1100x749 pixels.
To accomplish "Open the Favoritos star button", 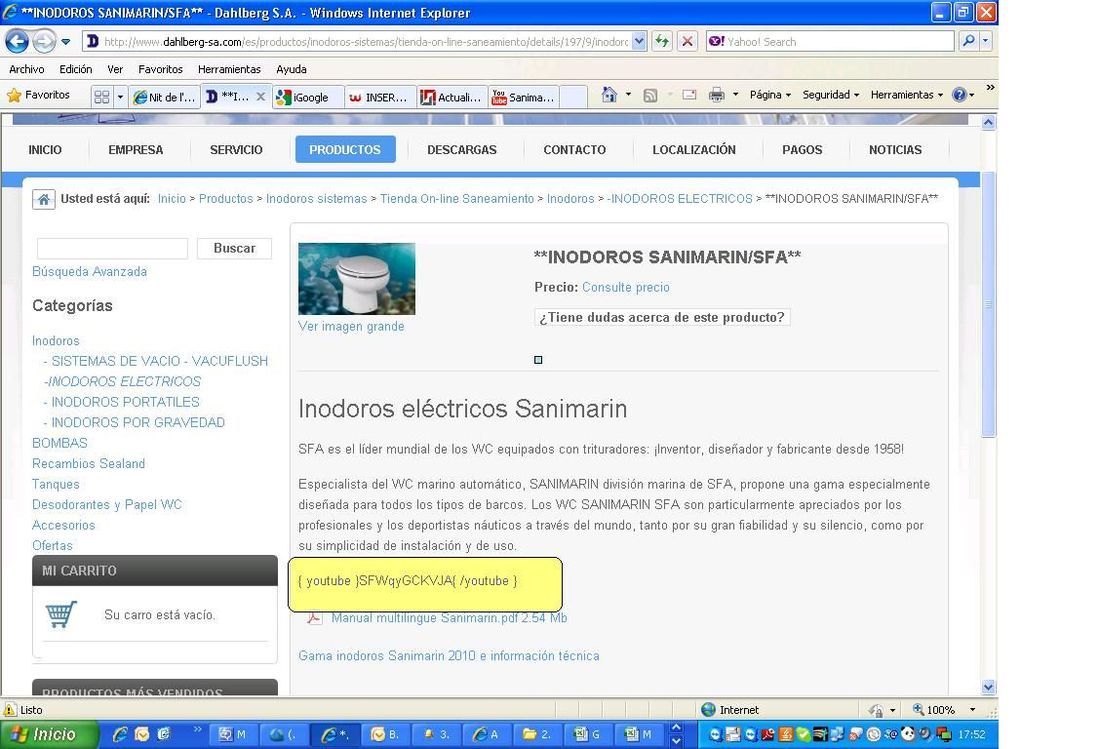I will point(39,95).
